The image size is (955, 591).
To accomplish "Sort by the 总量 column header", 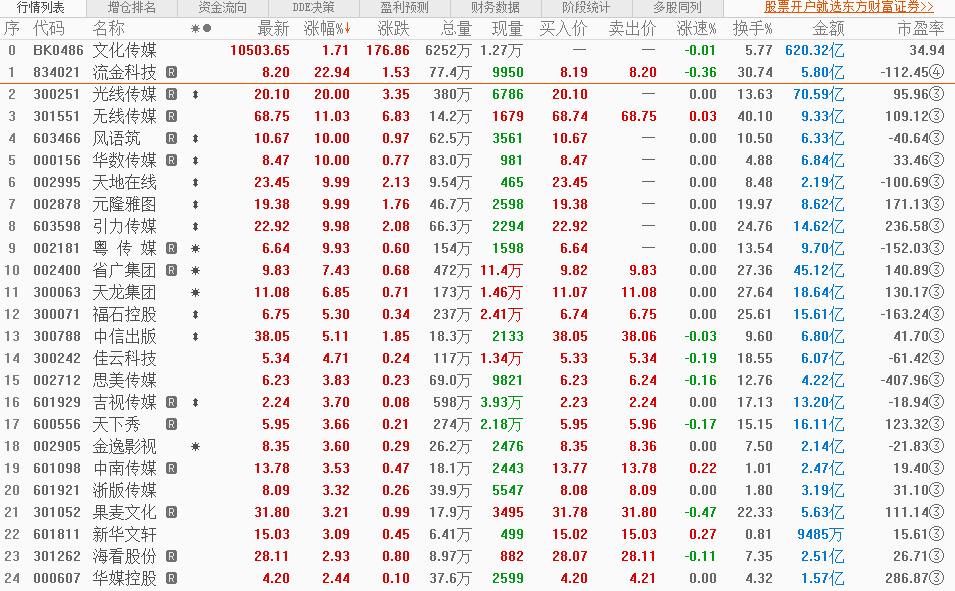I will point(456,29).
